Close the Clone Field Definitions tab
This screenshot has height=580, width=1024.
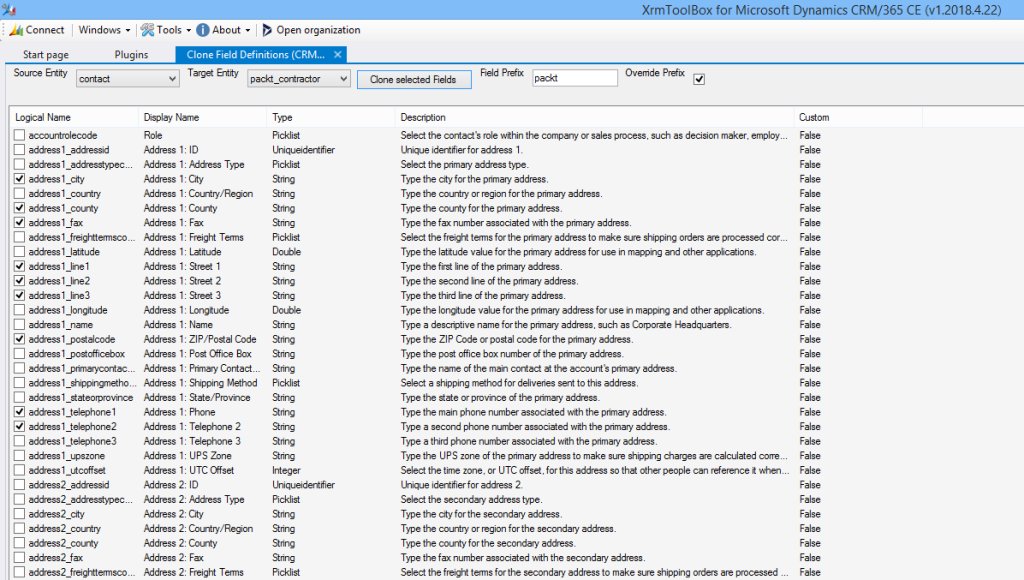338,55
